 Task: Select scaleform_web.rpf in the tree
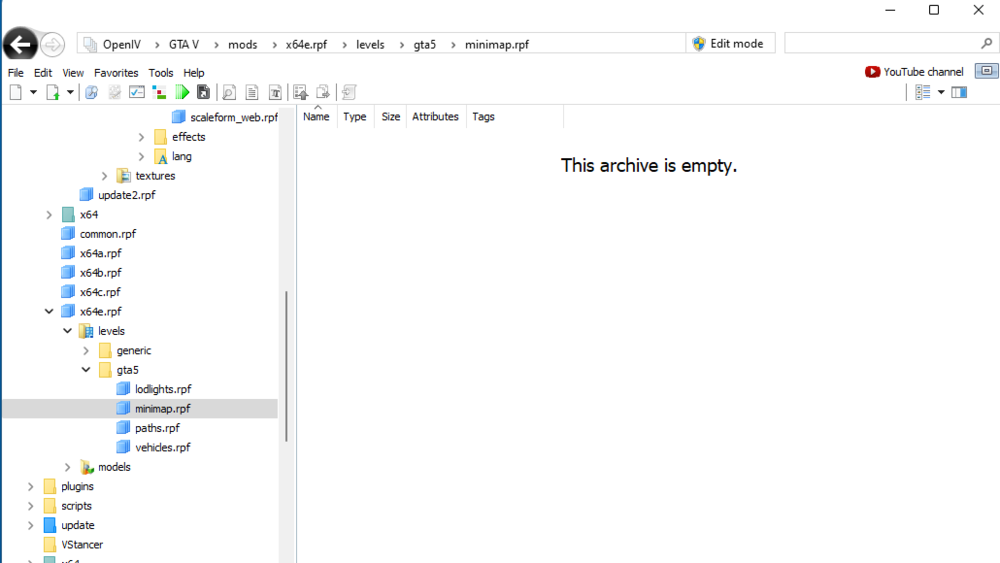click(233, 117)
